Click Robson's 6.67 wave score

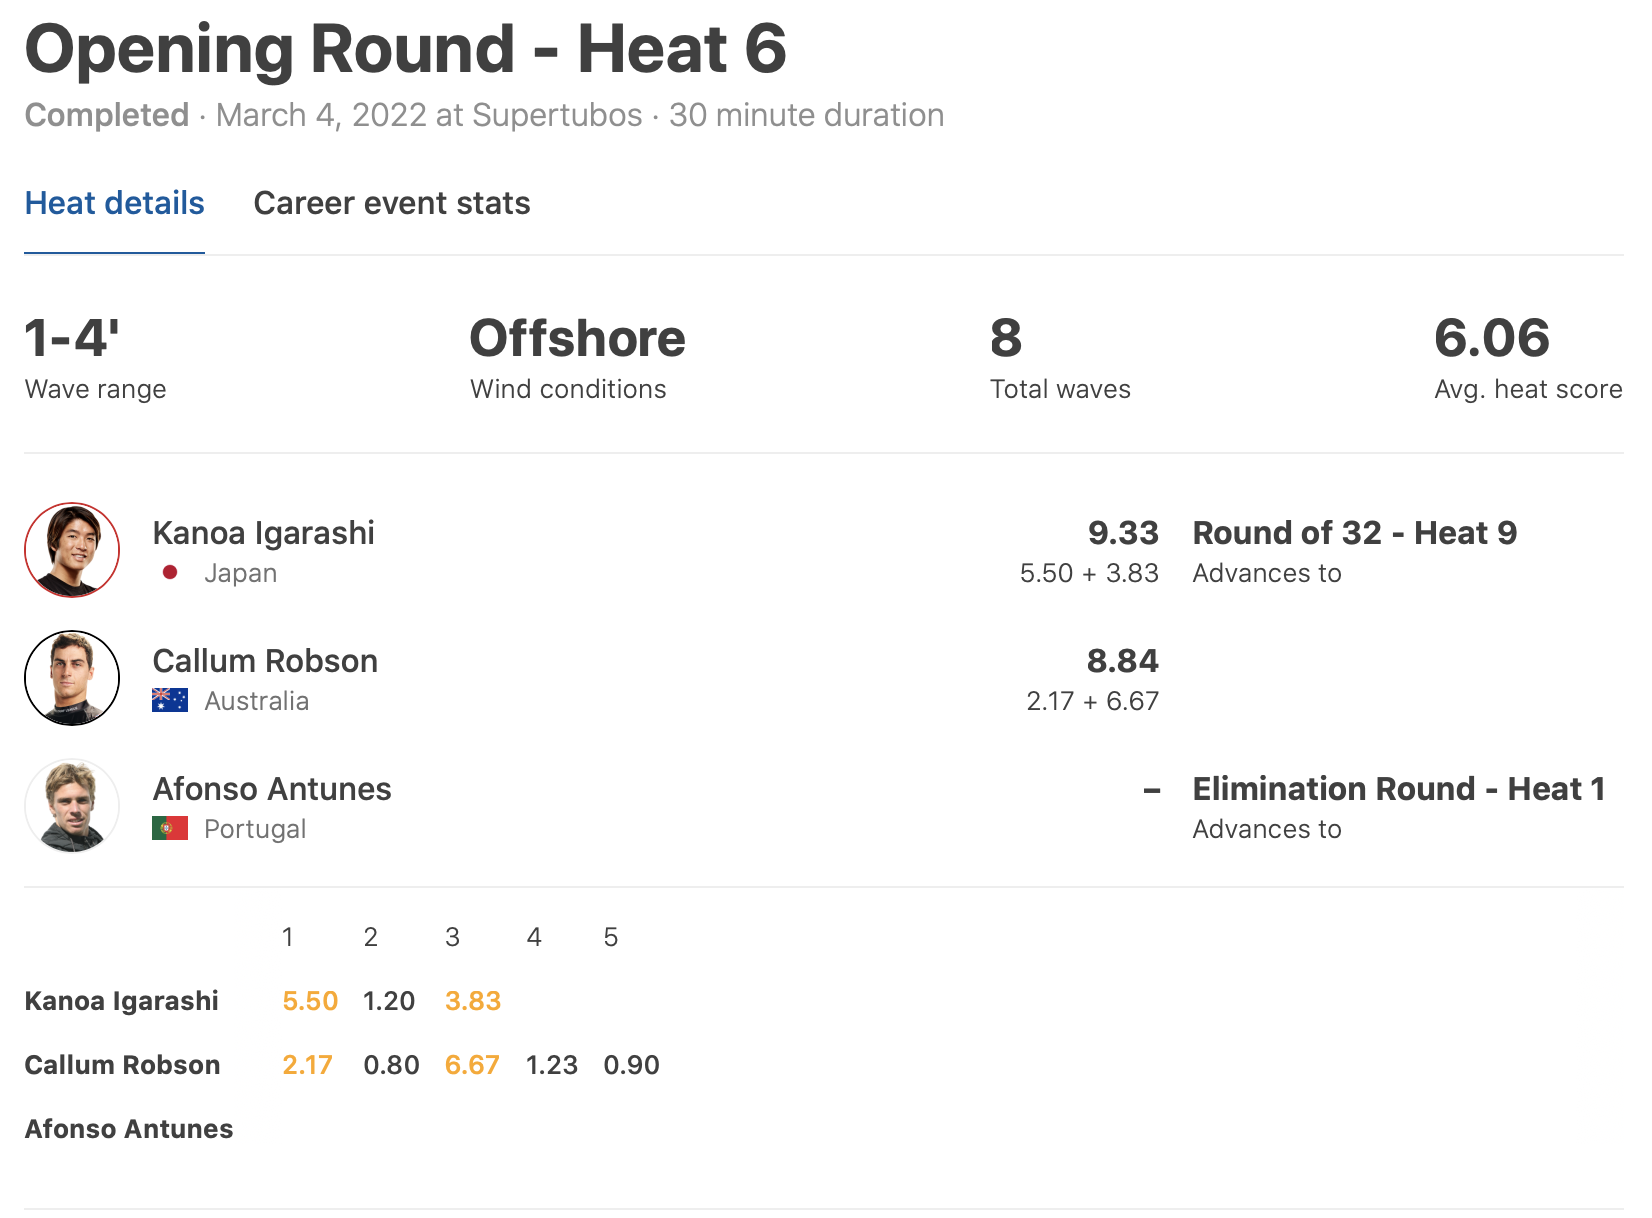(x=472, y=1065)
